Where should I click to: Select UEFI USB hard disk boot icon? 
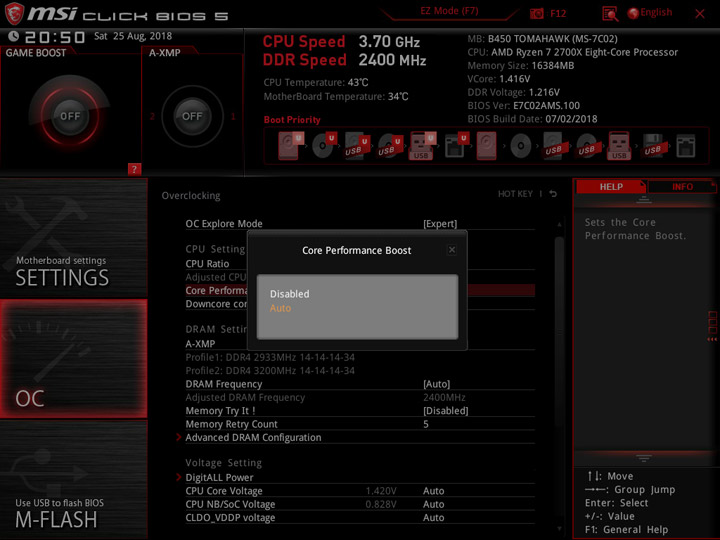tap(357, 146)
